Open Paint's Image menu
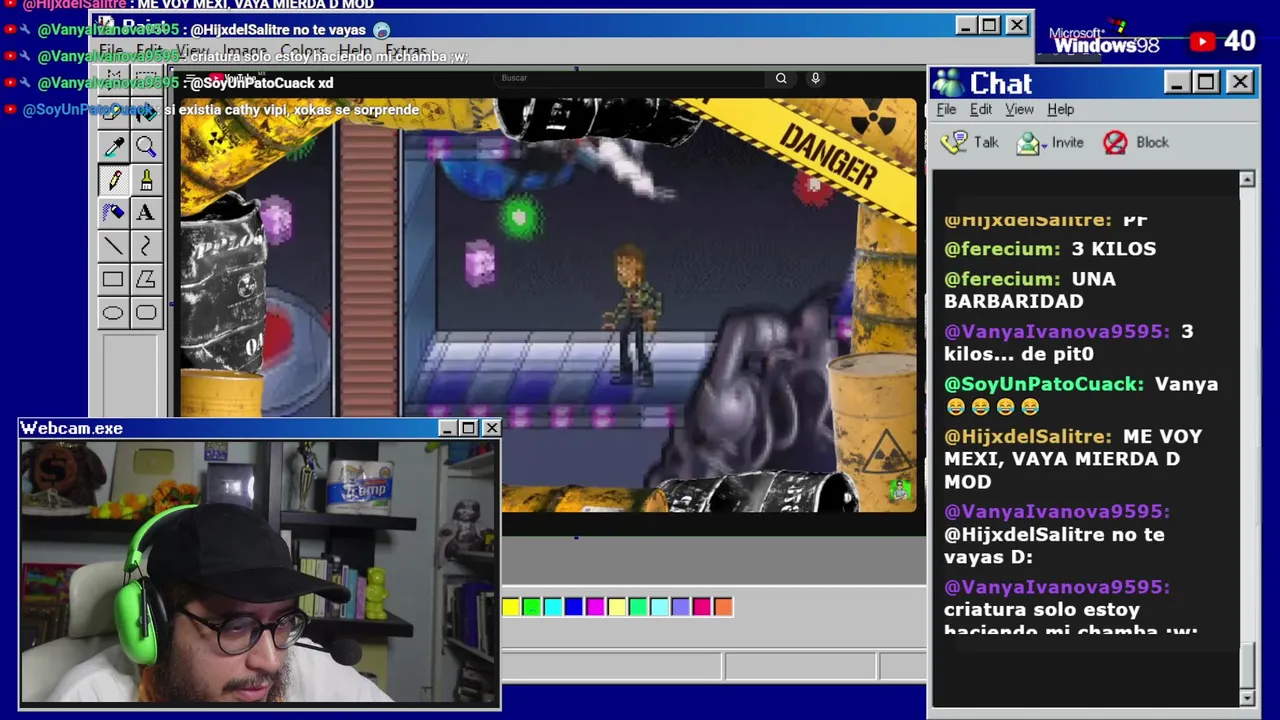 pos(244,50)
